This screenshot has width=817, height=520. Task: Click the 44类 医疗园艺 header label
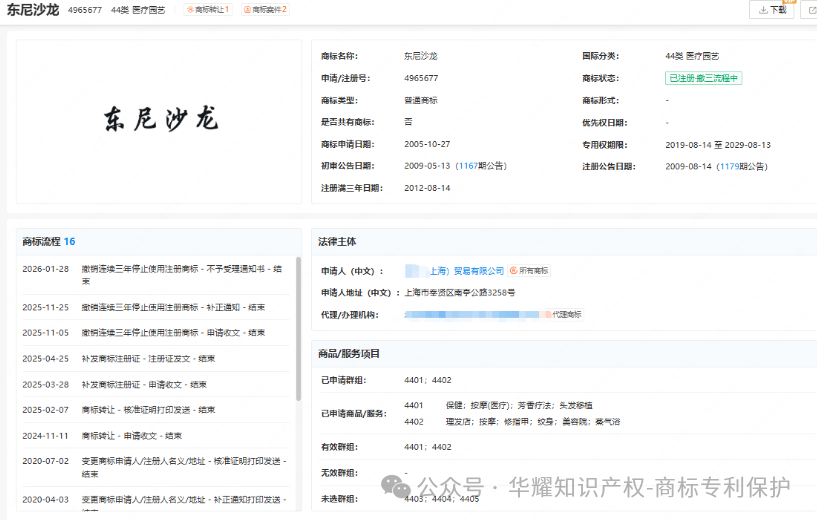[138, 10]
